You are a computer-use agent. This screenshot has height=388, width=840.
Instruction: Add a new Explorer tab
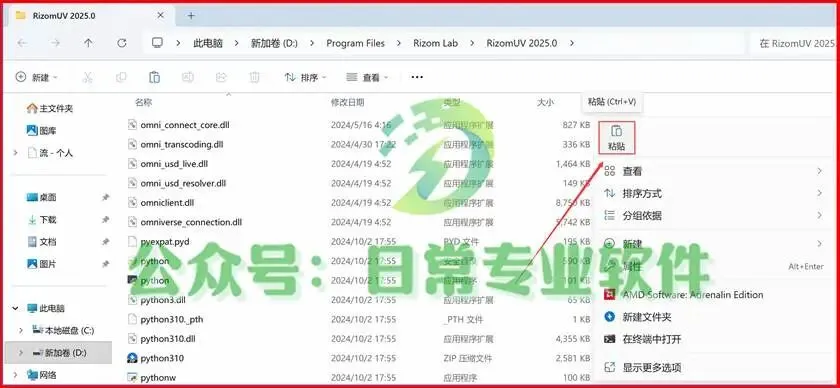pos(191,16)
